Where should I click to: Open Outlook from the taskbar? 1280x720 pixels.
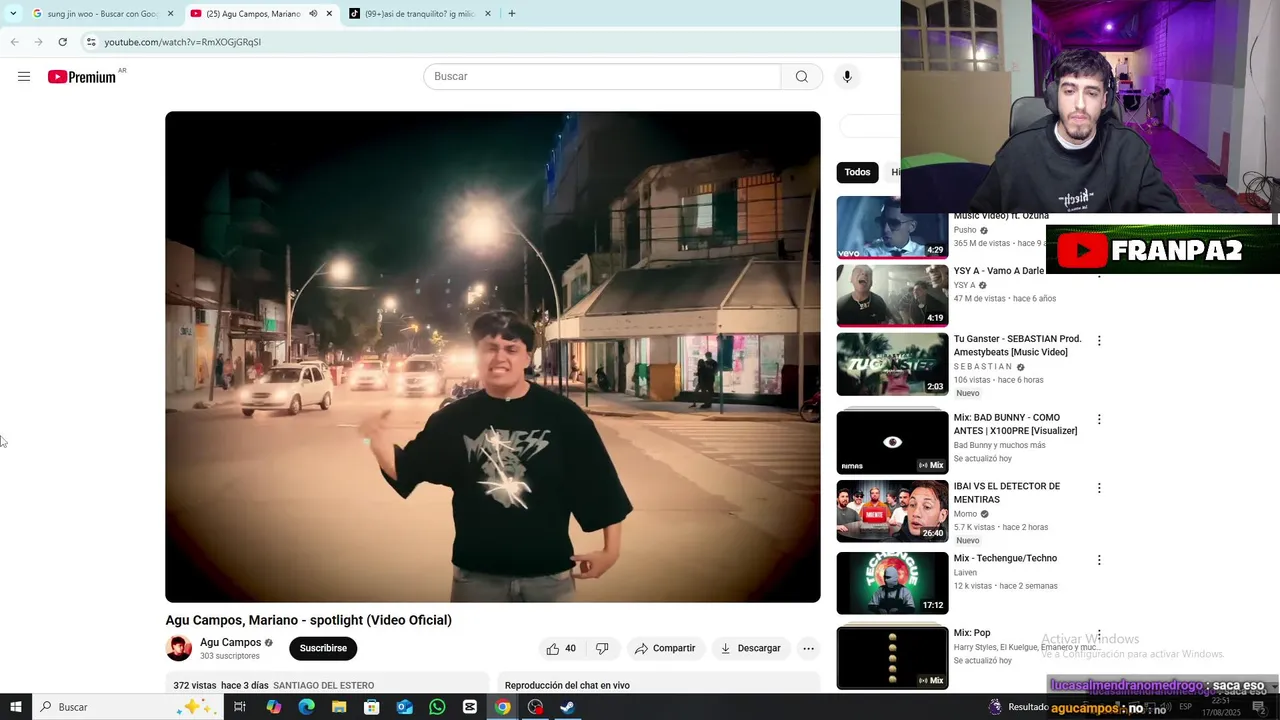pos(404,707)
